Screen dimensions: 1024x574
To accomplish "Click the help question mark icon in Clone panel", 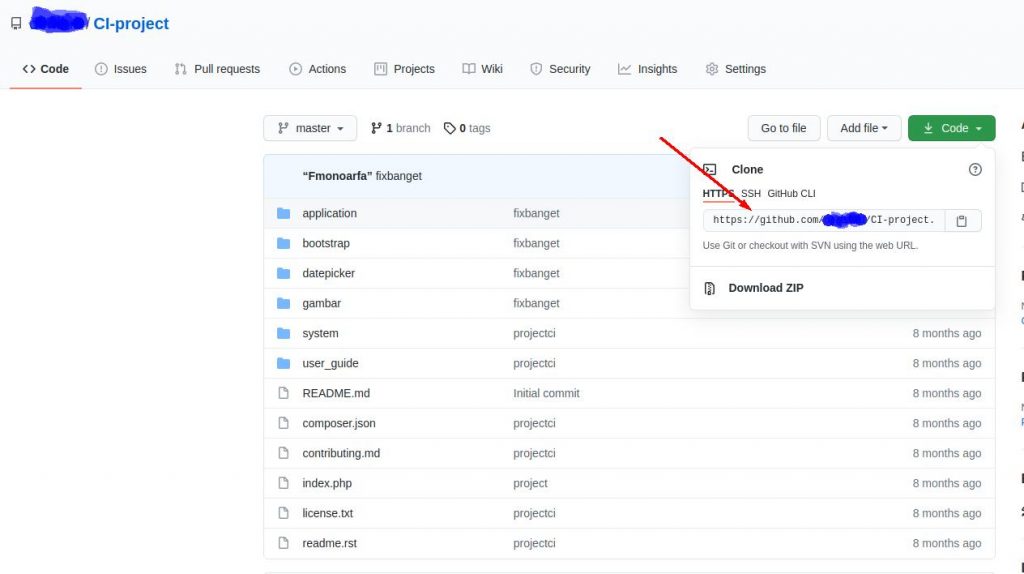I will (x=975, y=170).
